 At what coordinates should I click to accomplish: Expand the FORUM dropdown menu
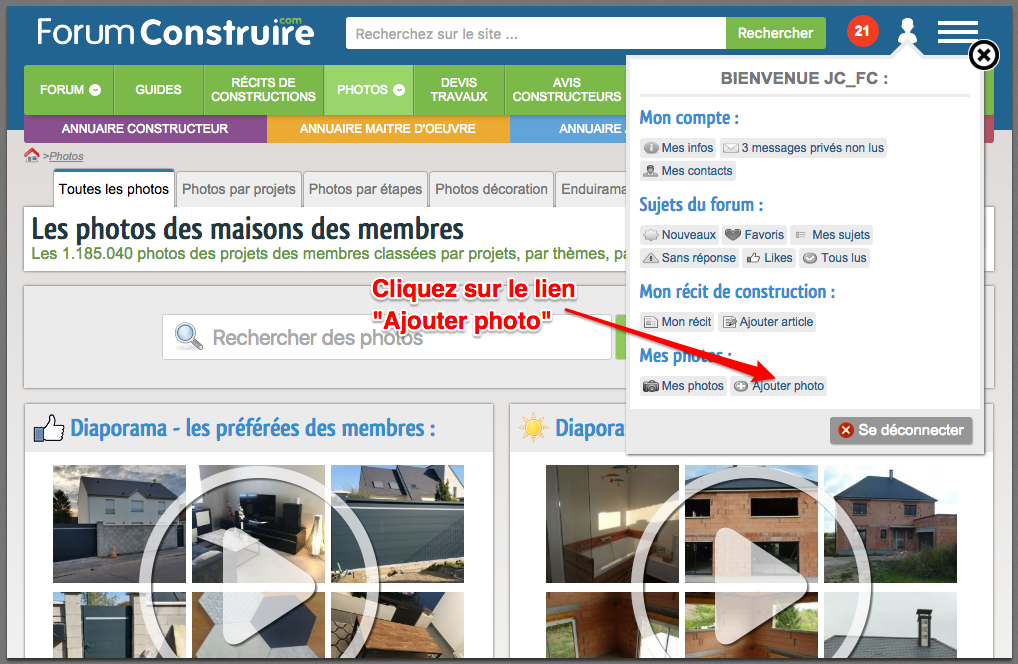[69, 90]
